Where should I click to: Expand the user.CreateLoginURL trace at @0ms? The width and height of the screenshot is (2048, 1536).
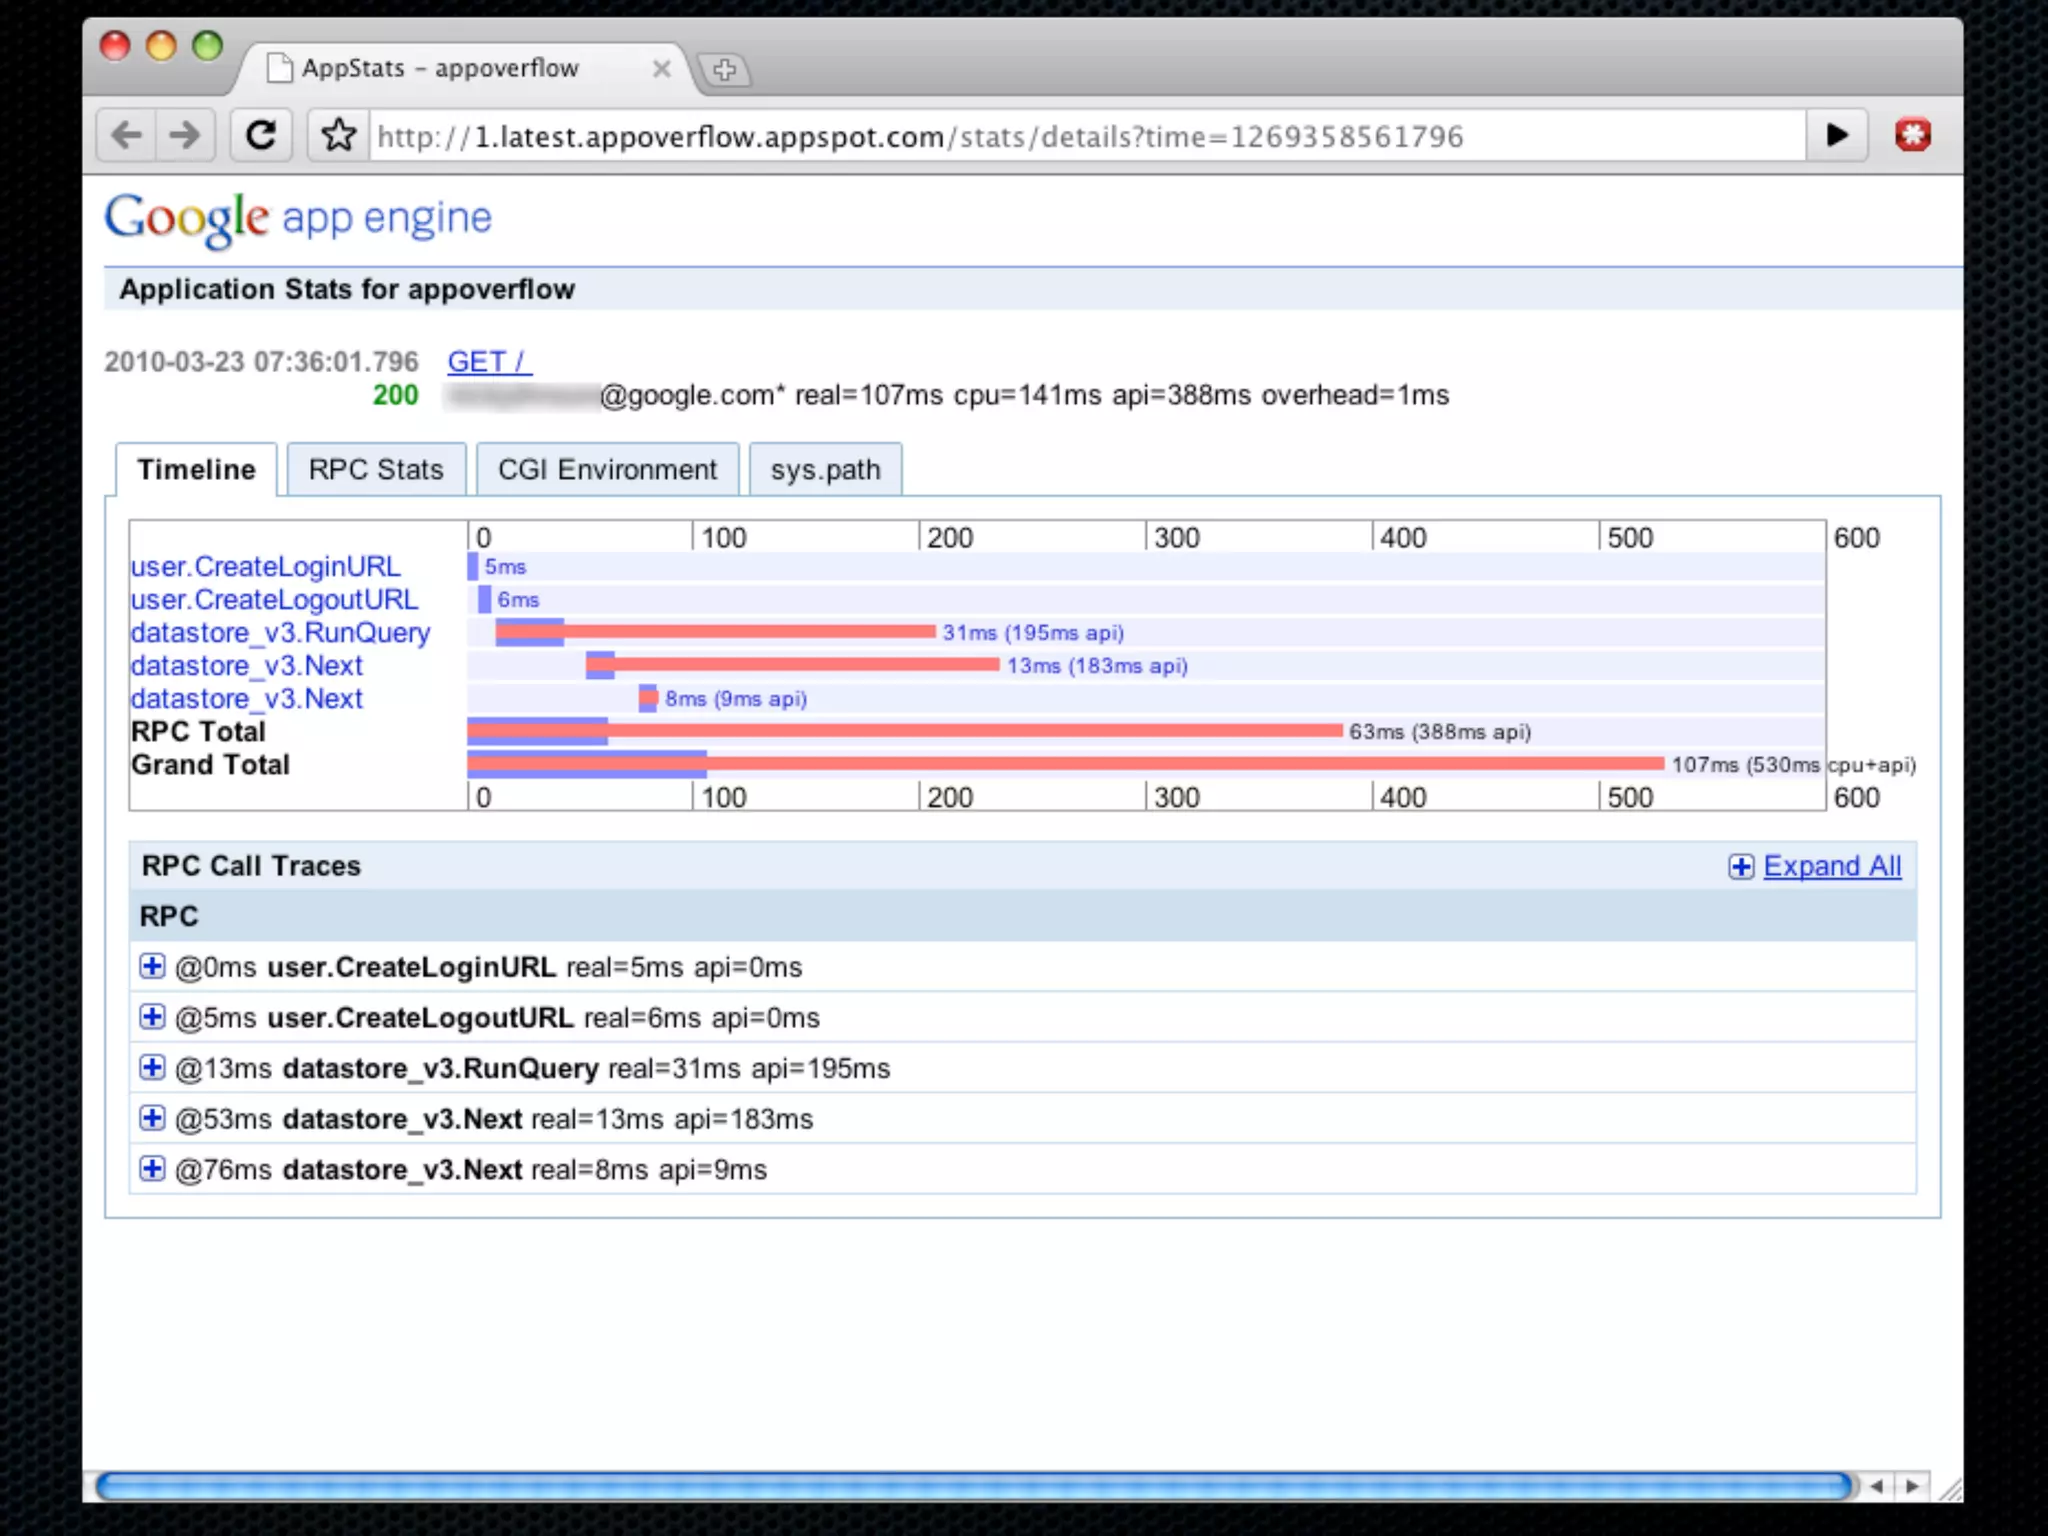[152, 966]
